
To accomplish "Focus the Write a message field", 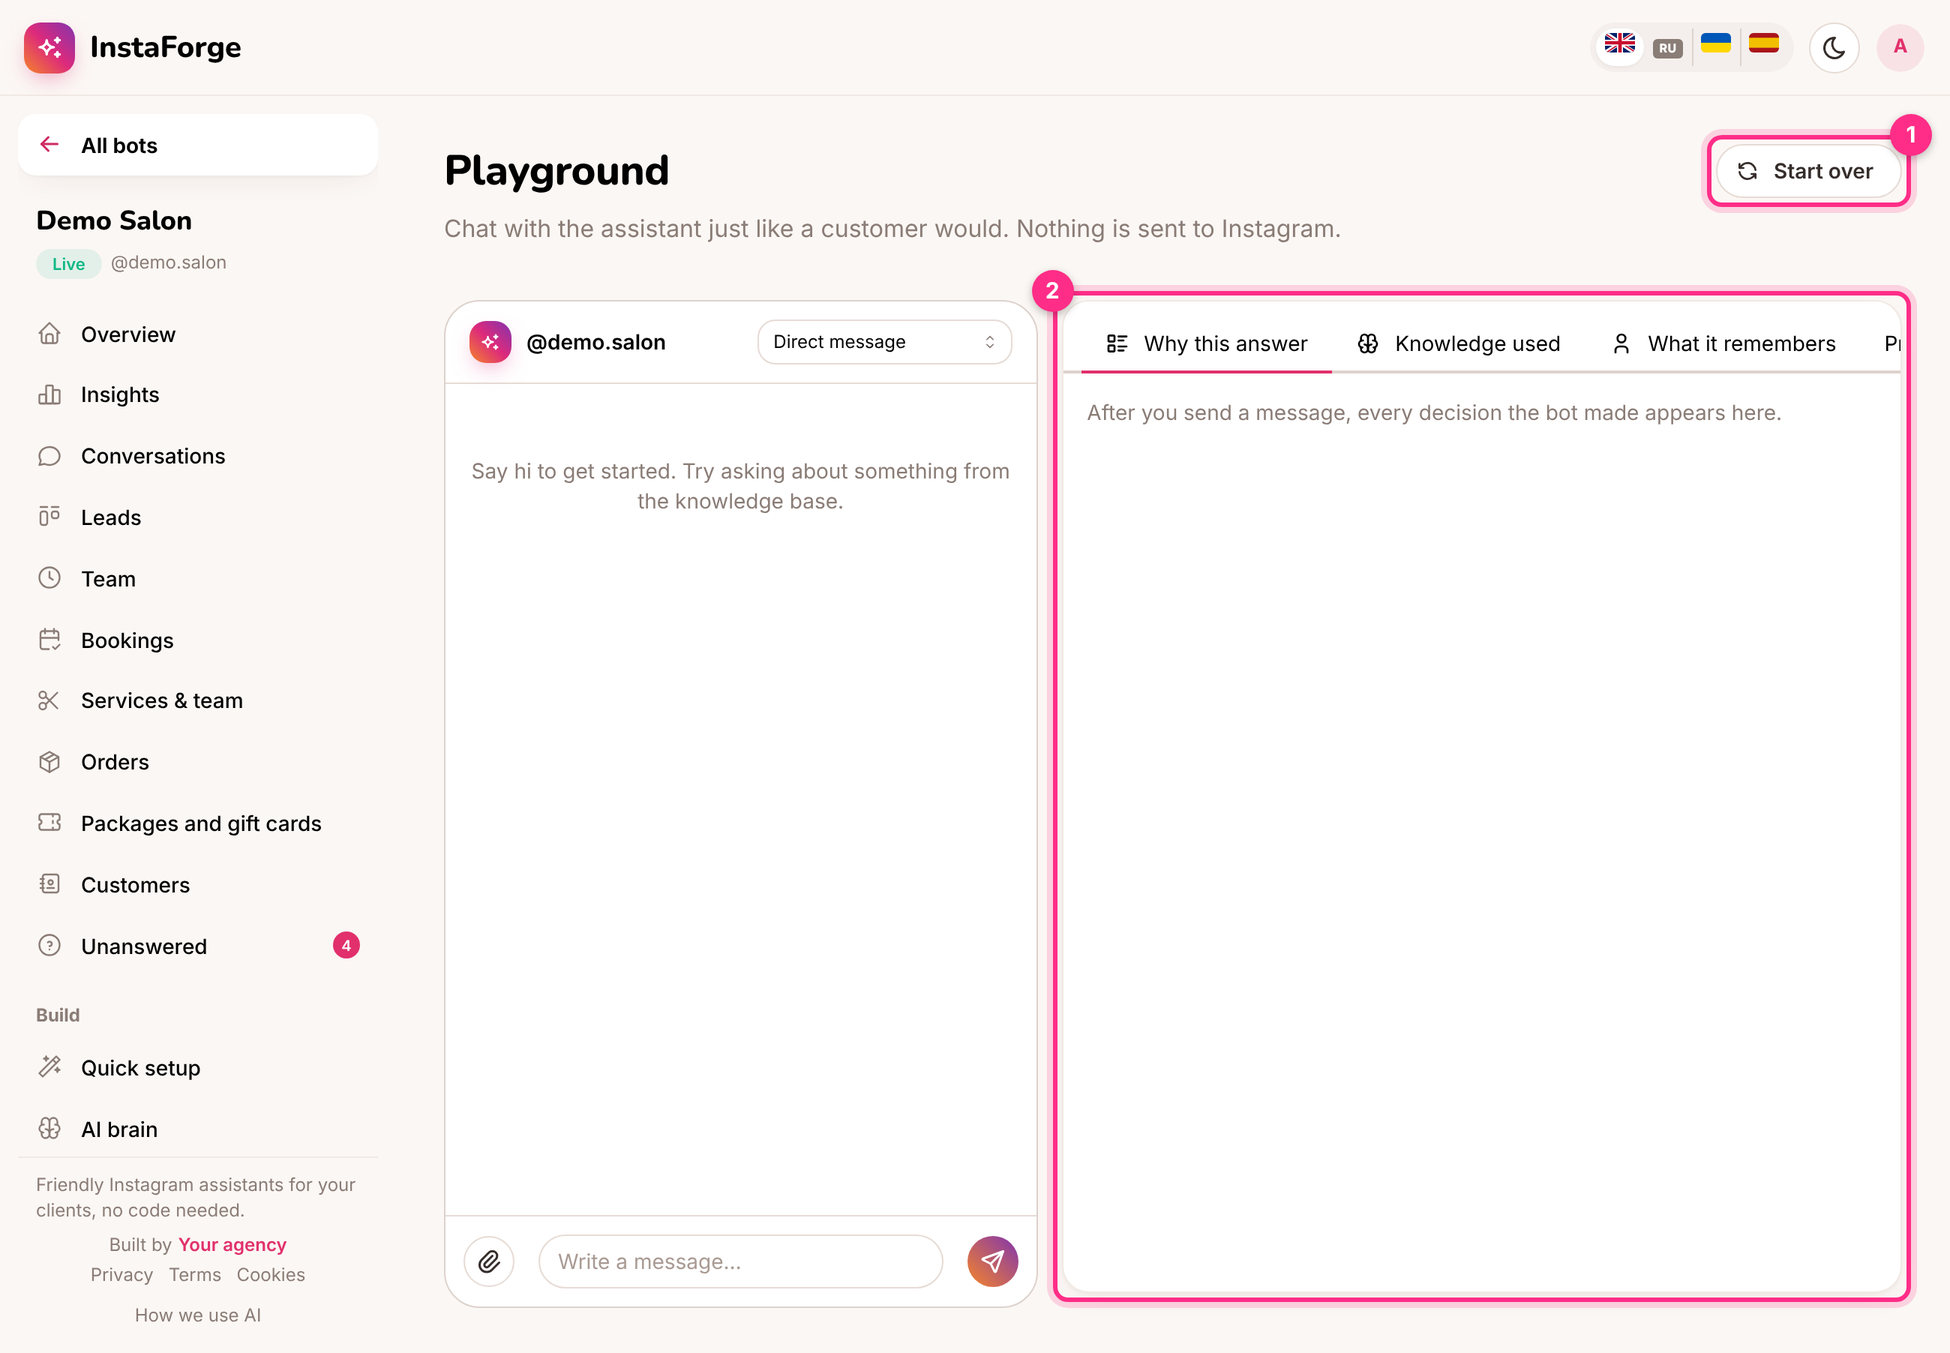I will click(x=740, y=1261).
